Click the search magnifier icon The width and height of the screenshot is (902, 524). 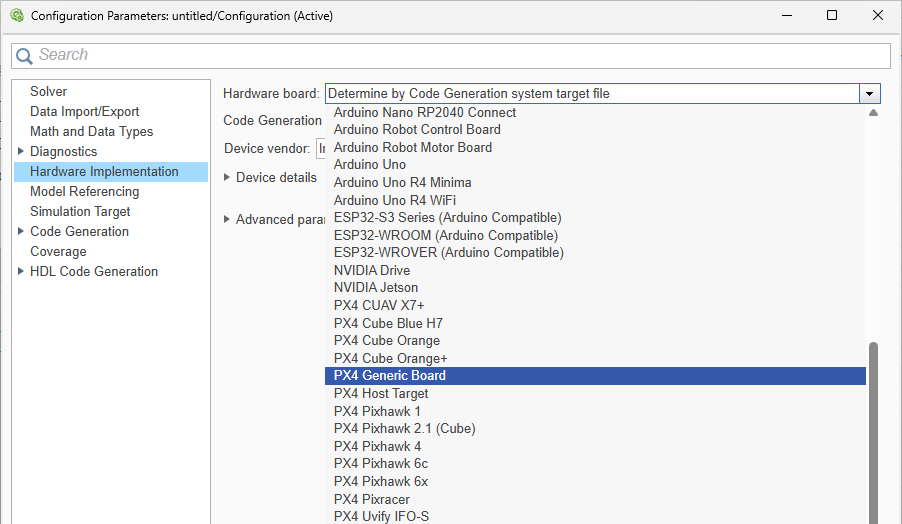click(x=24, y=56)
